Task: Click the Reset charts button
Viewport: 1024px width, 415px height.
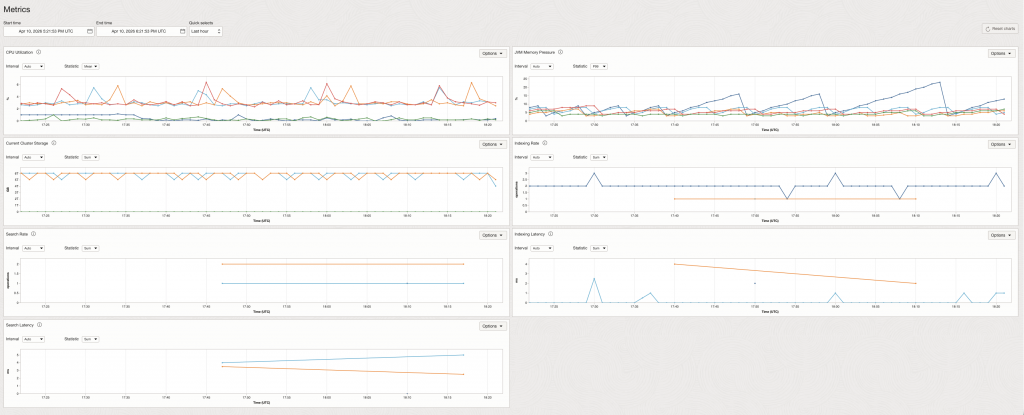Action: pos(1000,30)
